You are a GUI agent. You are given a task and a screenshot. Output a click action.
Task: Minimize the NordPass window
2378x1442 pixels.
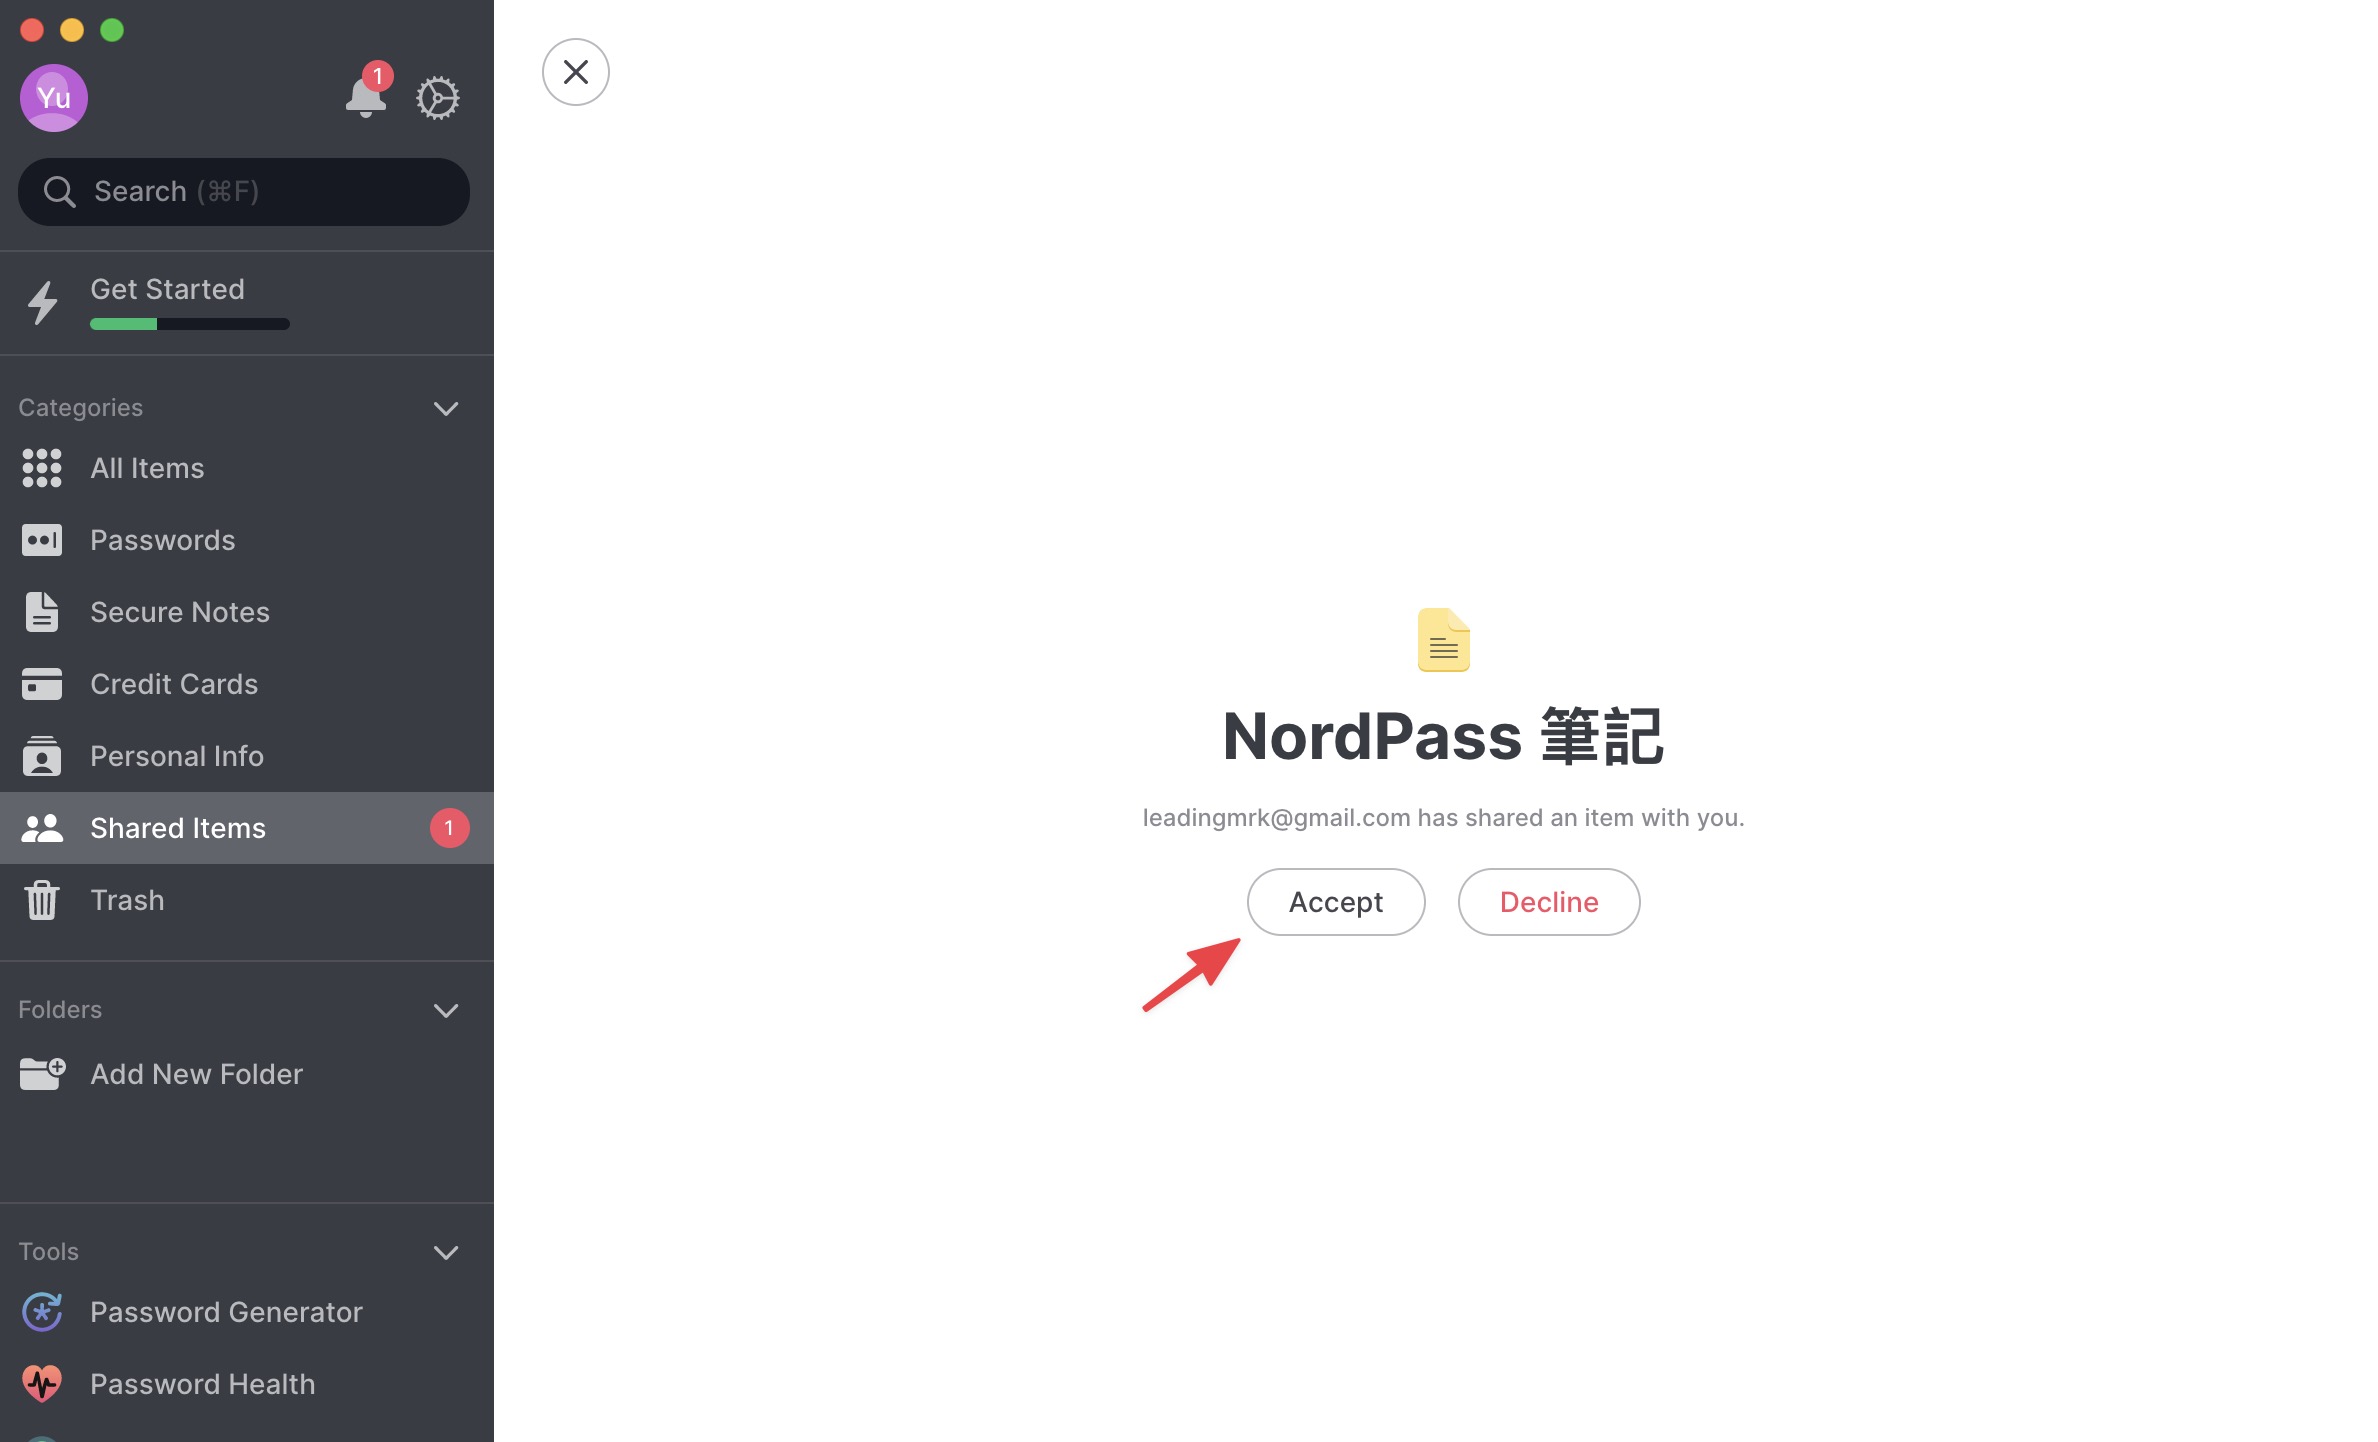coord(72,30)
